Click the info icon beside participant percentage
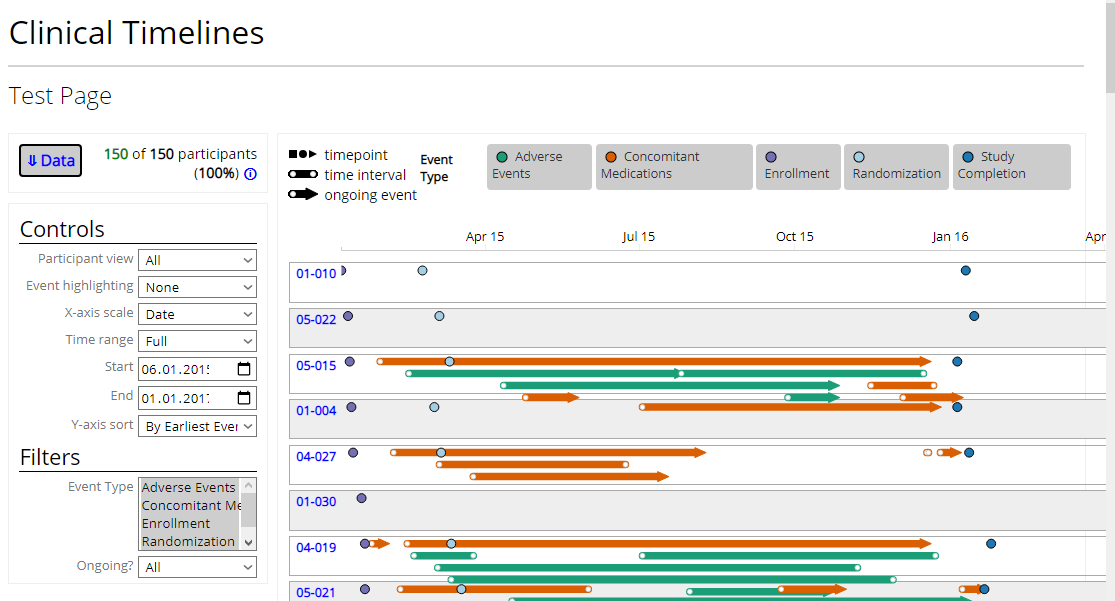Viewport: 1115px width, 601px height. pyautogui.click(x=250, y=174)
